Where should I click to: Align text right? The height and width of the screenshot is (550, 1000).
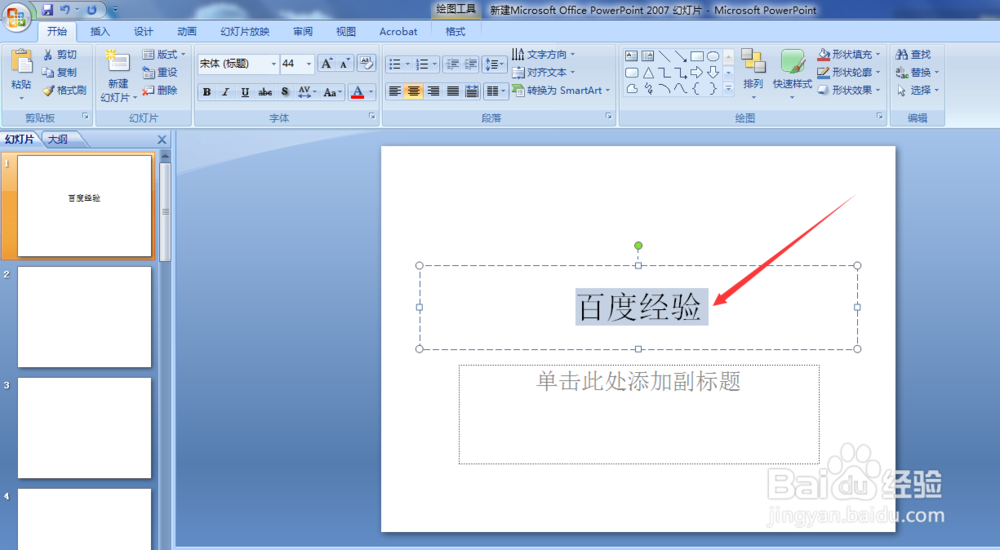tap(433, 91)
